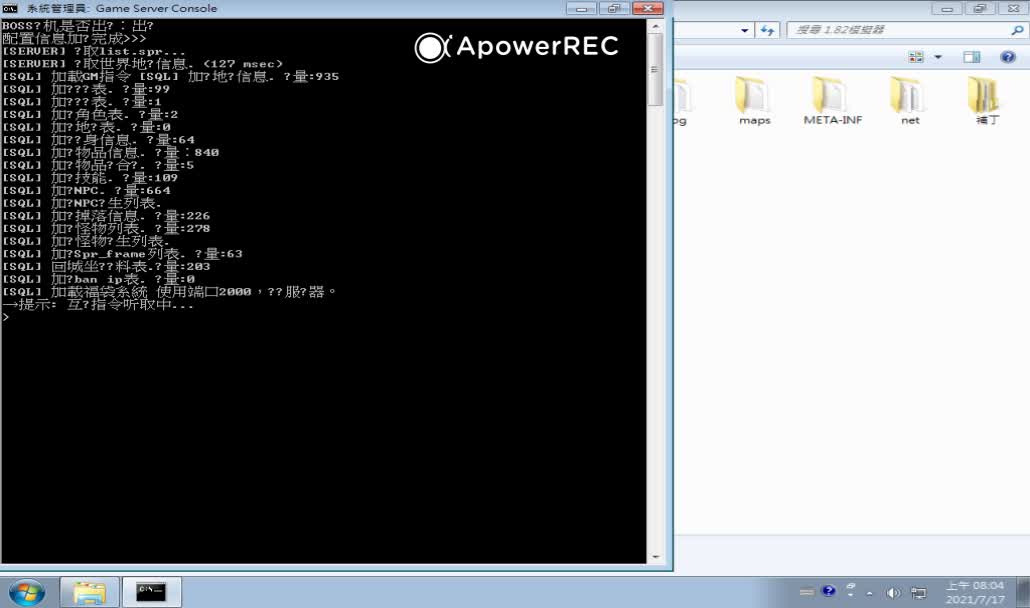This screenshot has height=608, width=1030.
Task: Click the console line containing list.spr
Action: [x=94, y=51]
